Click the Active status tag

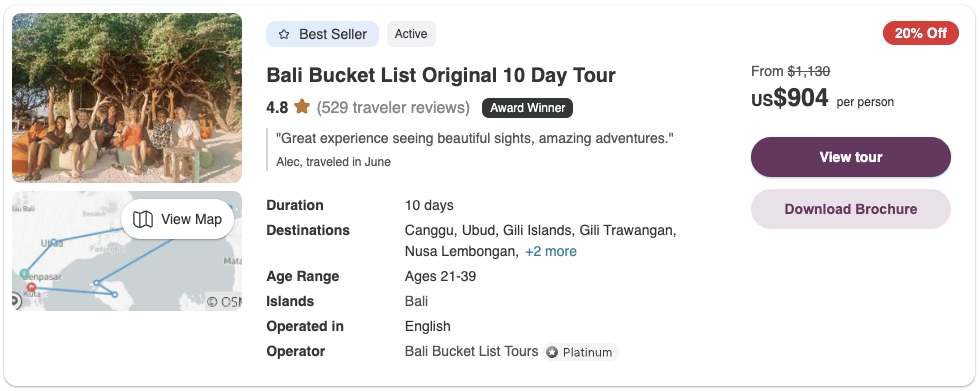pos(411,34)
